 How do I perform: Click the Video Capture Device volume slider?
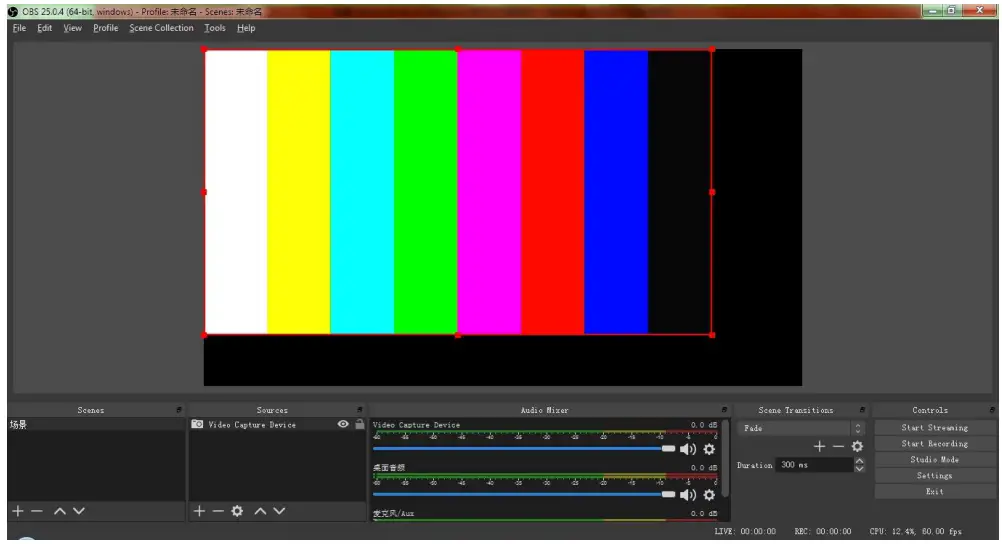pos(524,449)
